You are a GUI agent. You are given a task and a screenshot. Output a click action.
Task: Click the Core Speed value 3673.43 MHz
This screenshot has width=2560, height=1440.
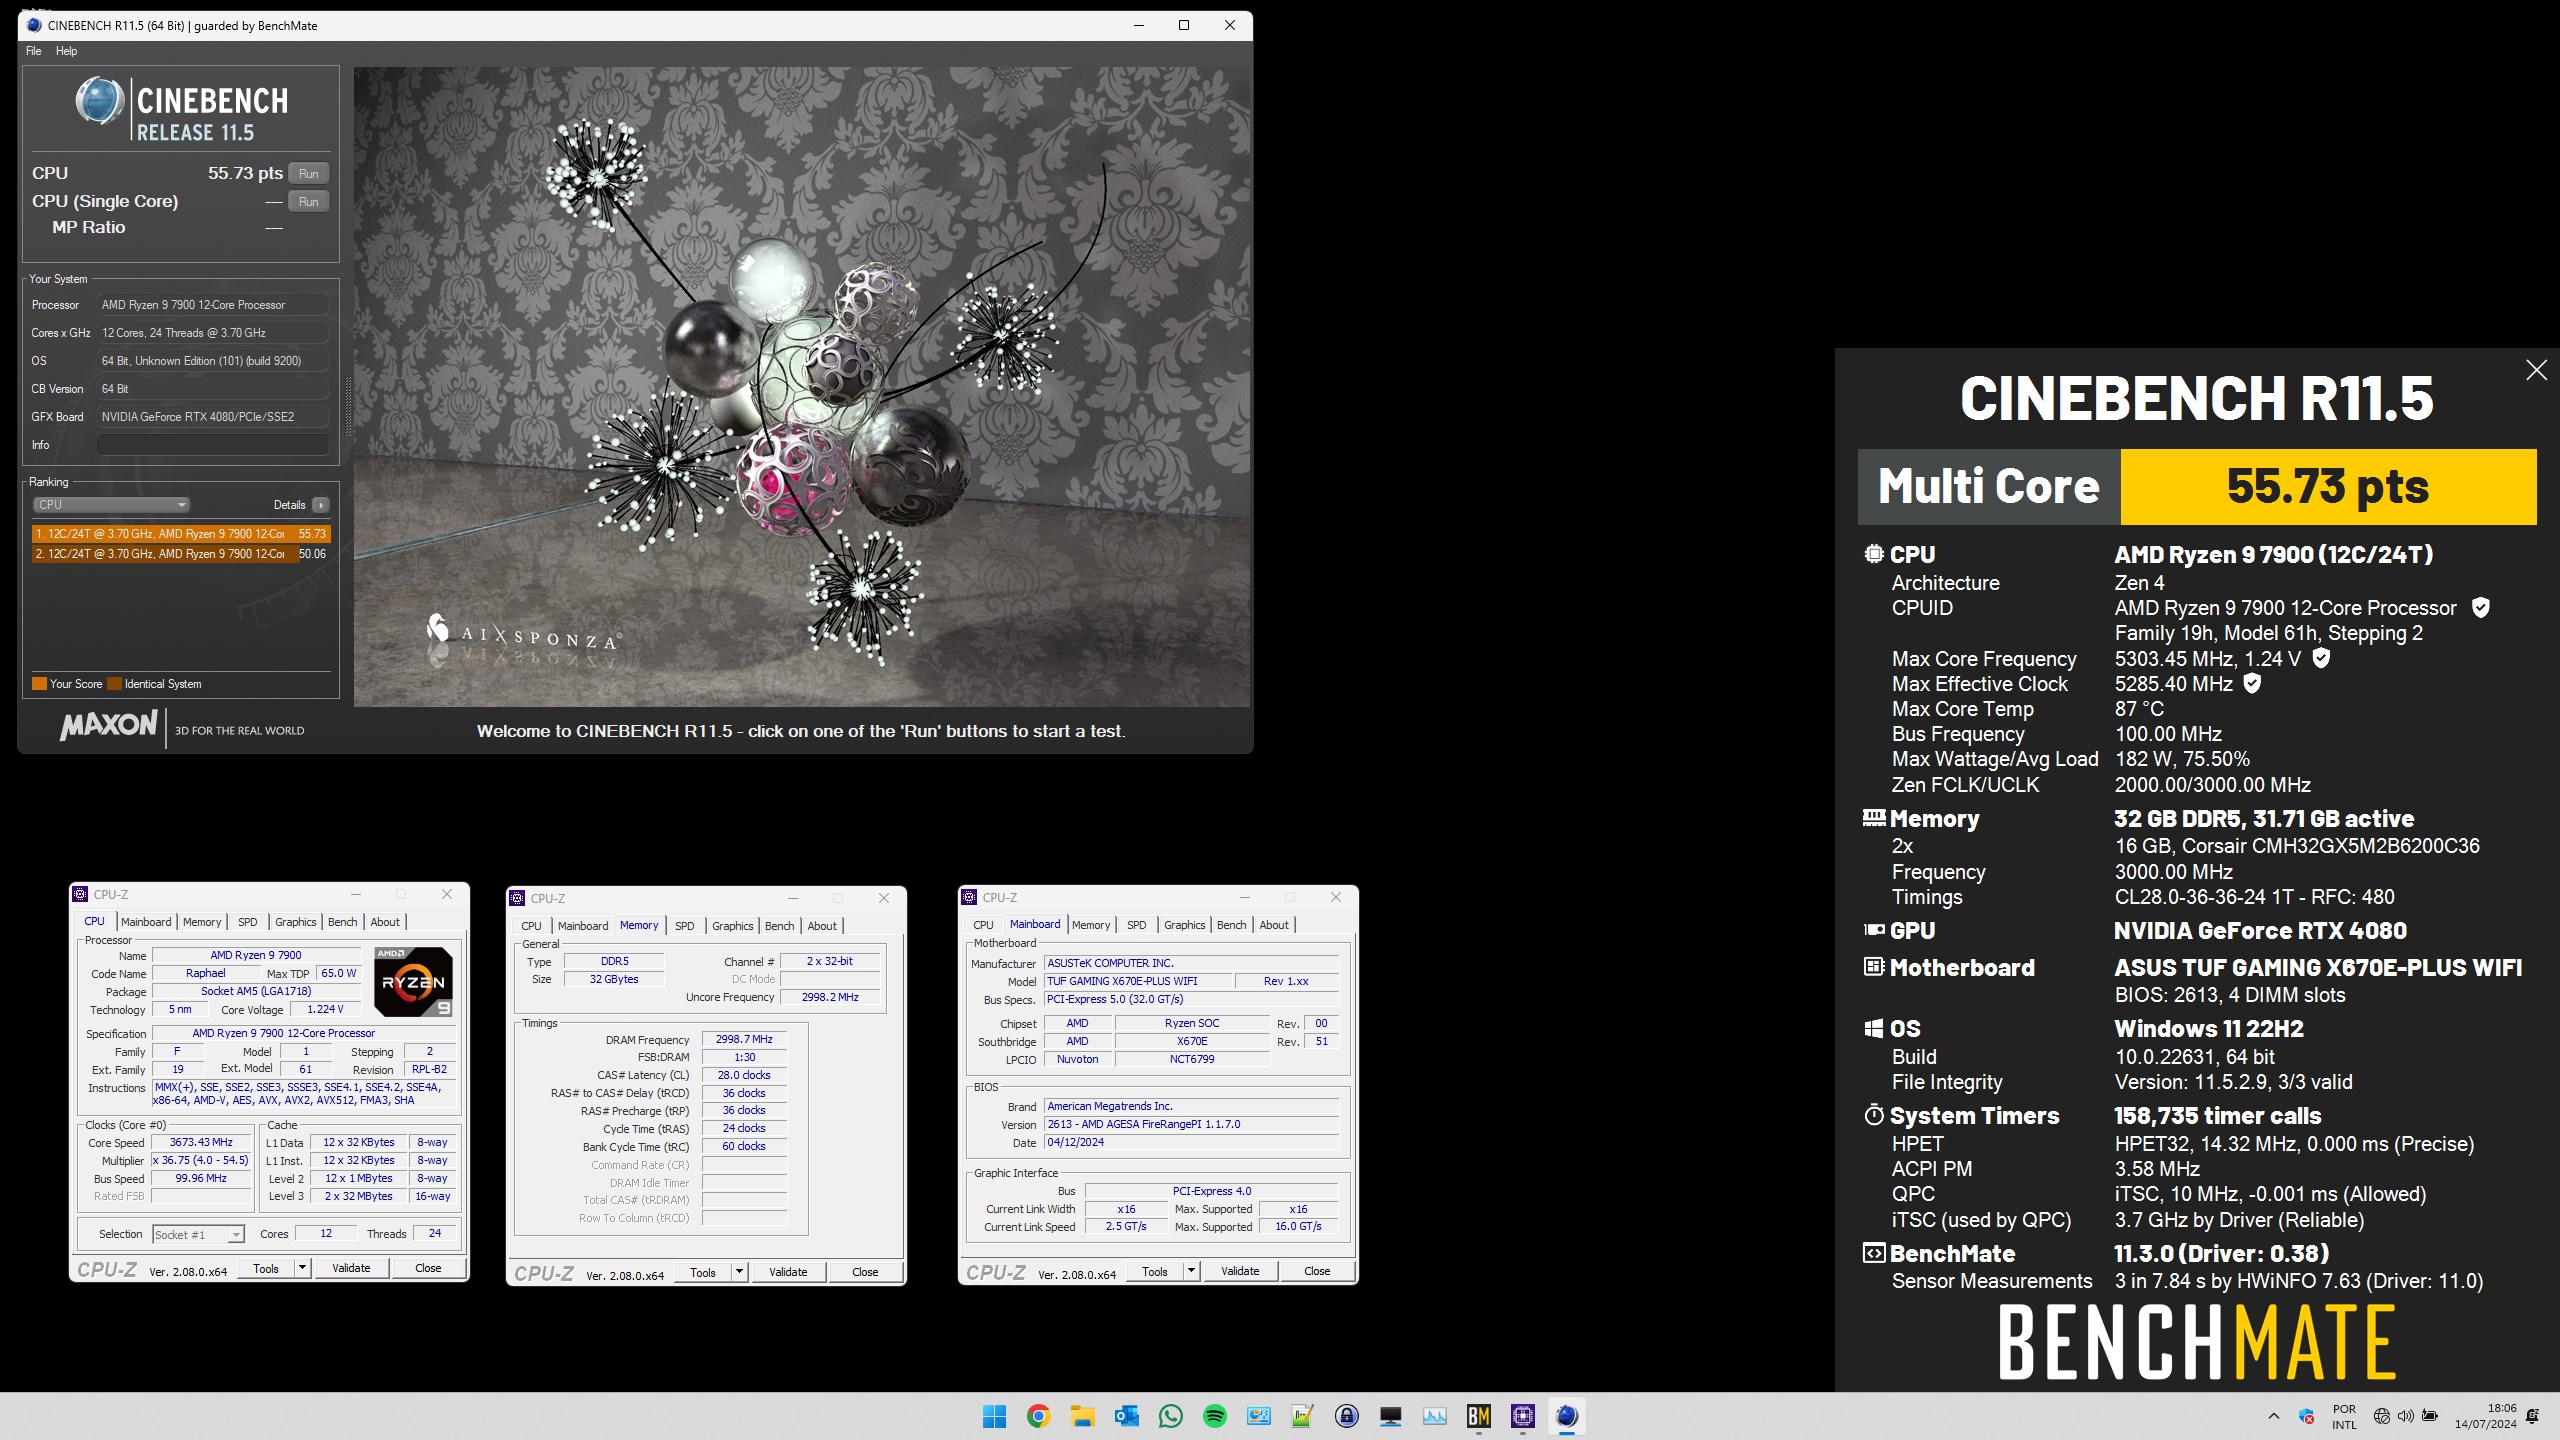pos(201,1142)
